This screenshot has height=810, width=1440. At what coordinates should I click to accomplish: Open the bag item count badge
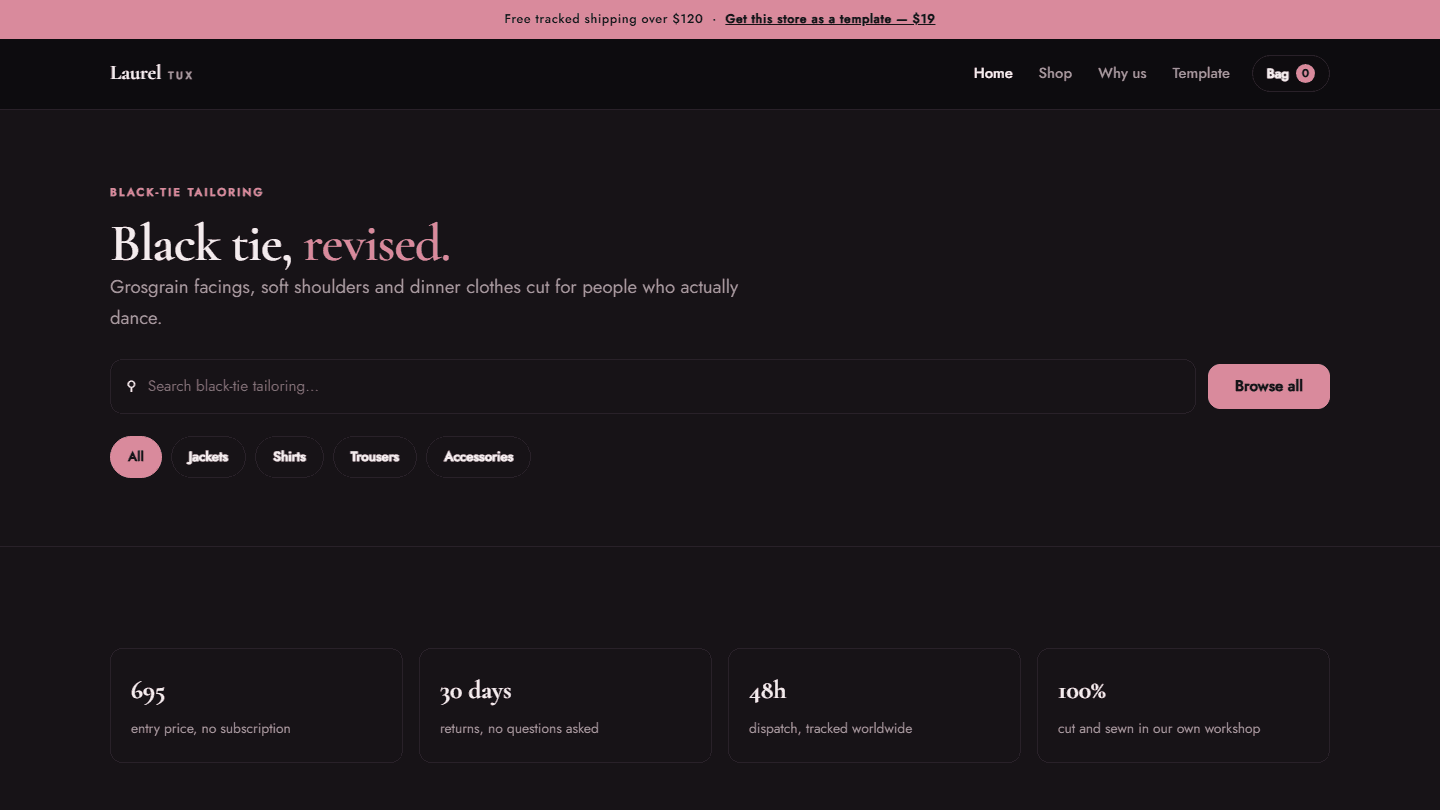coord(1305,73)
